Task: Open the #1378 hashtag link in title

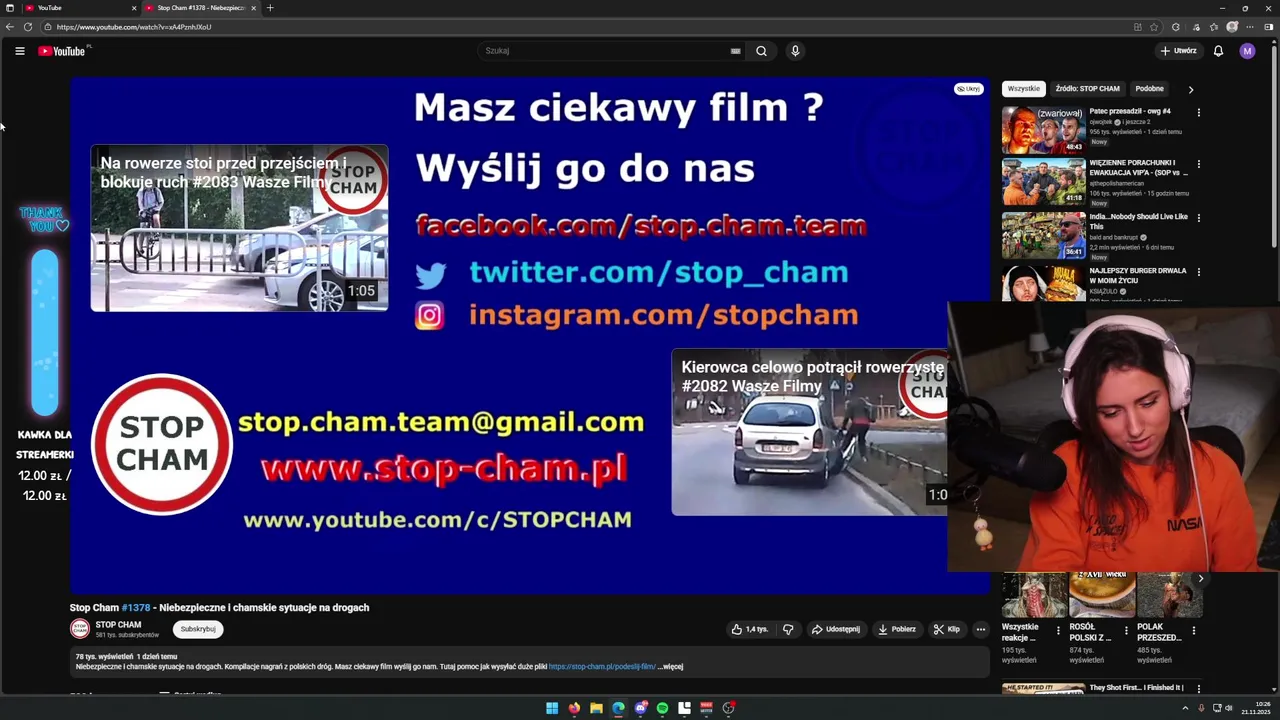Action: (x=136, y=608)
